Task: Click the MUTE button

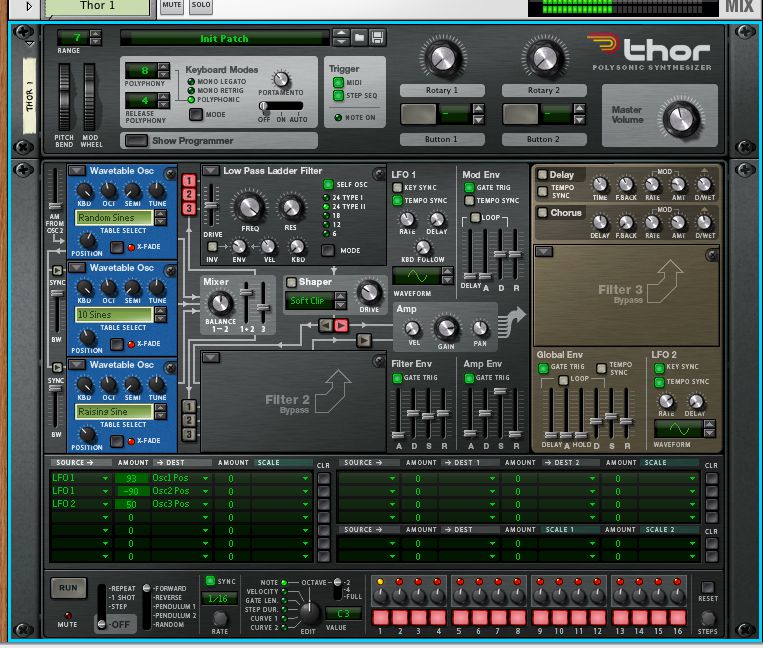Action: (x=172, y=5)
